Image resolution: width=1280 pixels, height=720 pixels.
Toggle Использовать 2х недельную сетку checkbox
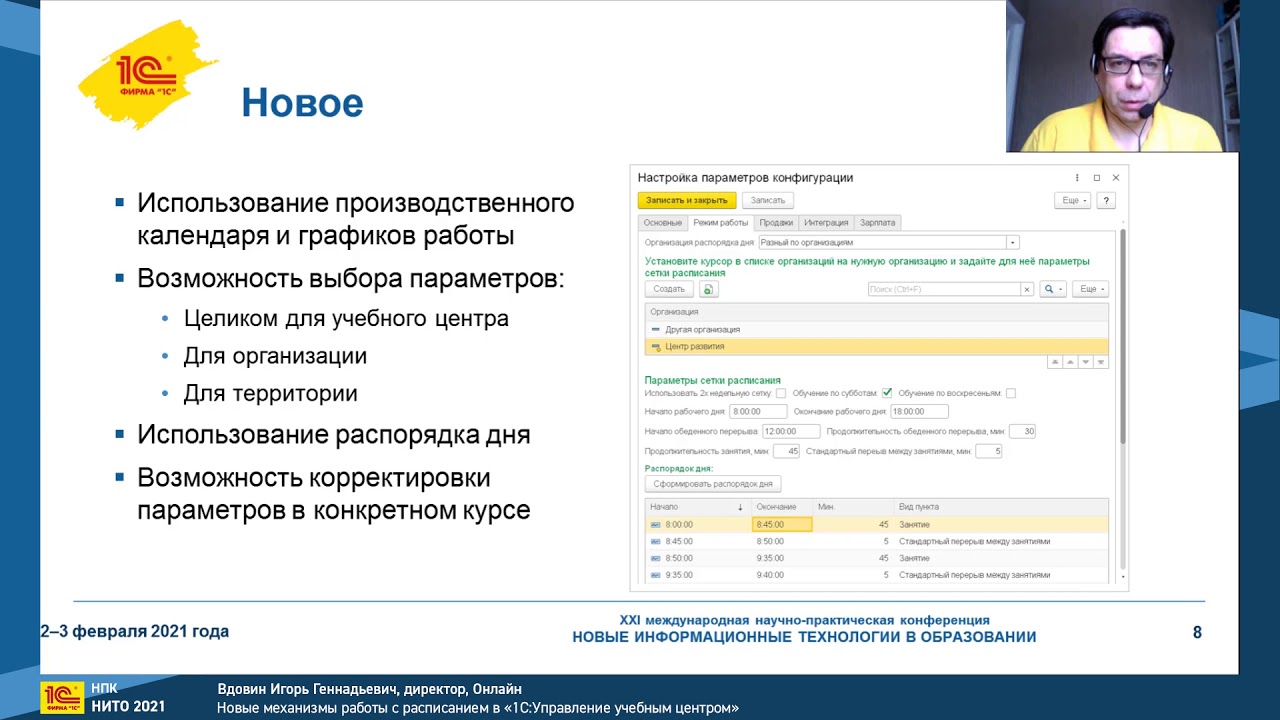[781, 393]
